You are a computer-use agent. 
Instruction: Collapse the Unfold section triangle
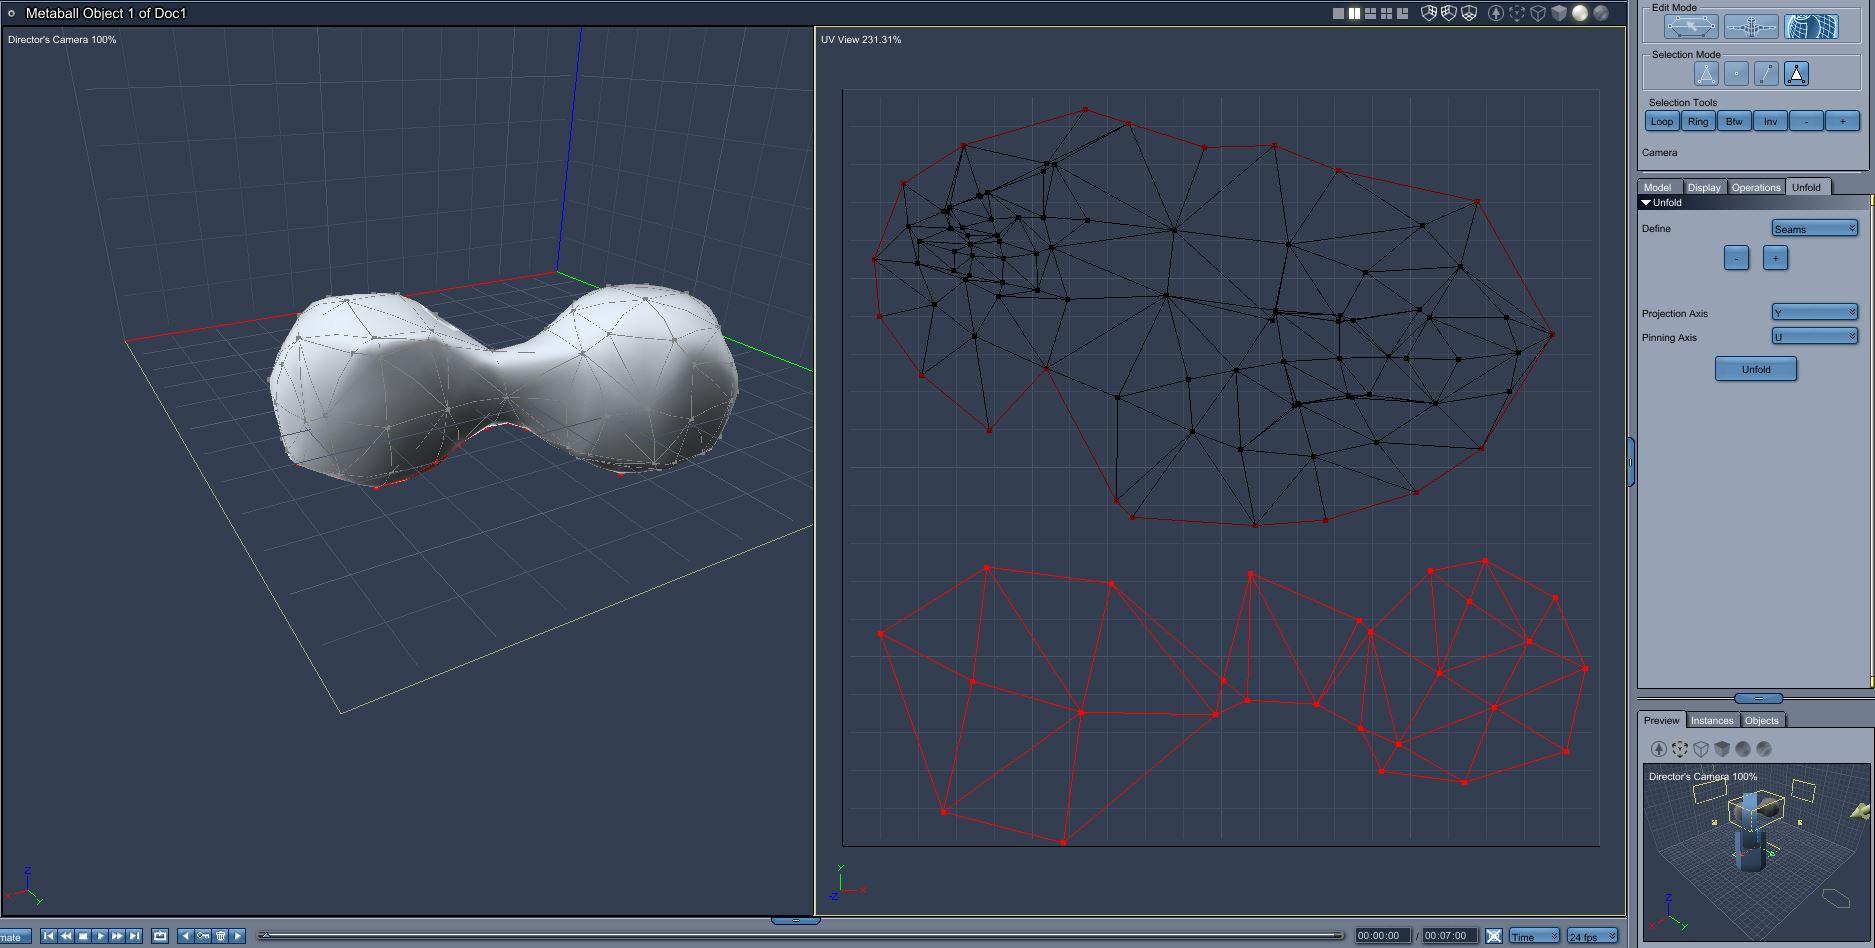pyautogui.click(x=1646, y=203)
